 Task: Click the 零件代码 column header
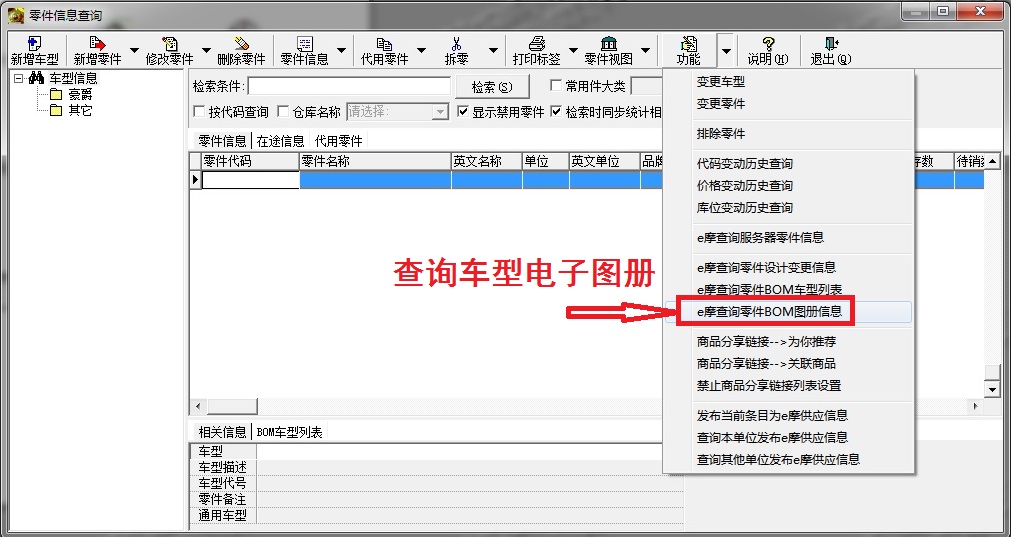point(251,161)
